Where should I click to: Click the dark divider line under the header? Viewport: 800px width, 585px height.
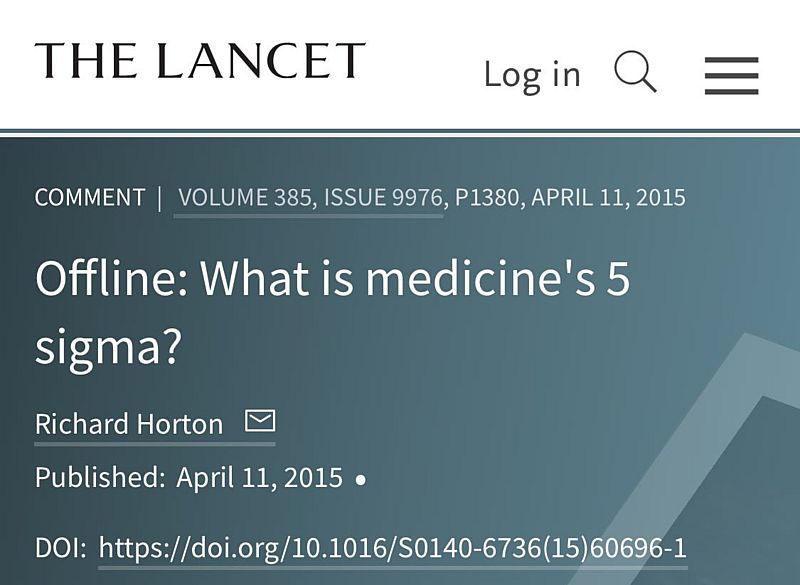click(400, 131)
